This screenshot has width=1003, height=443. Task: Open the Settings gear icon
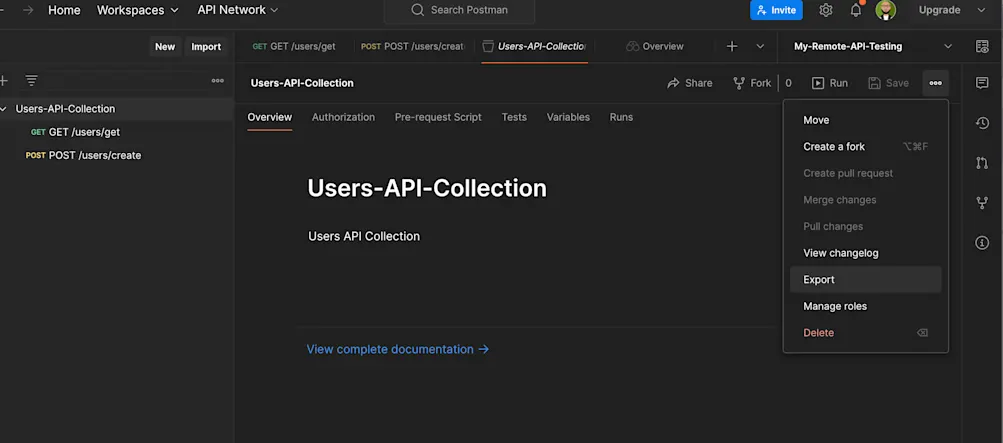[x=826, y=10]
